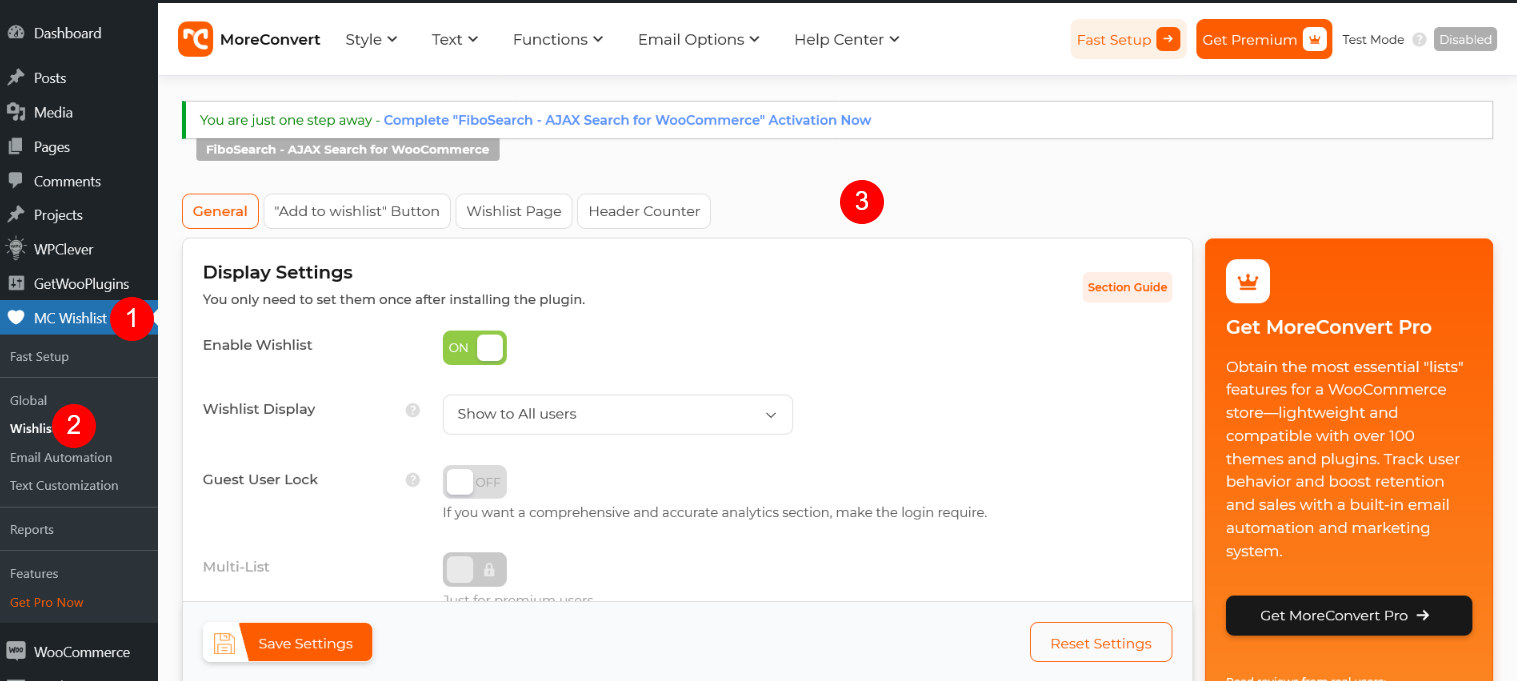Click the arrow icon on Fast Setup
Screen dimensions: 1517x681
[1168, 39]
